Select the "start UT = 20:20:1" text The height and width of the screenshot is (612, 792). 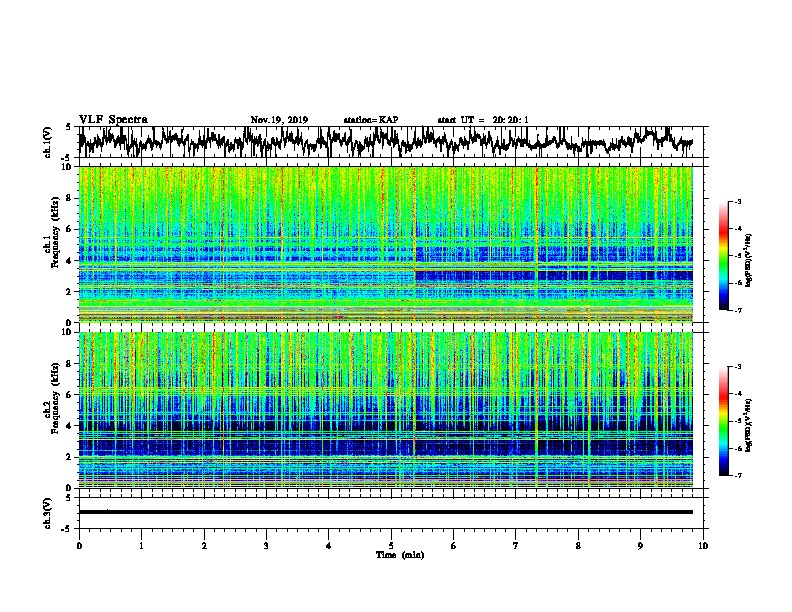tap(483, 120)
